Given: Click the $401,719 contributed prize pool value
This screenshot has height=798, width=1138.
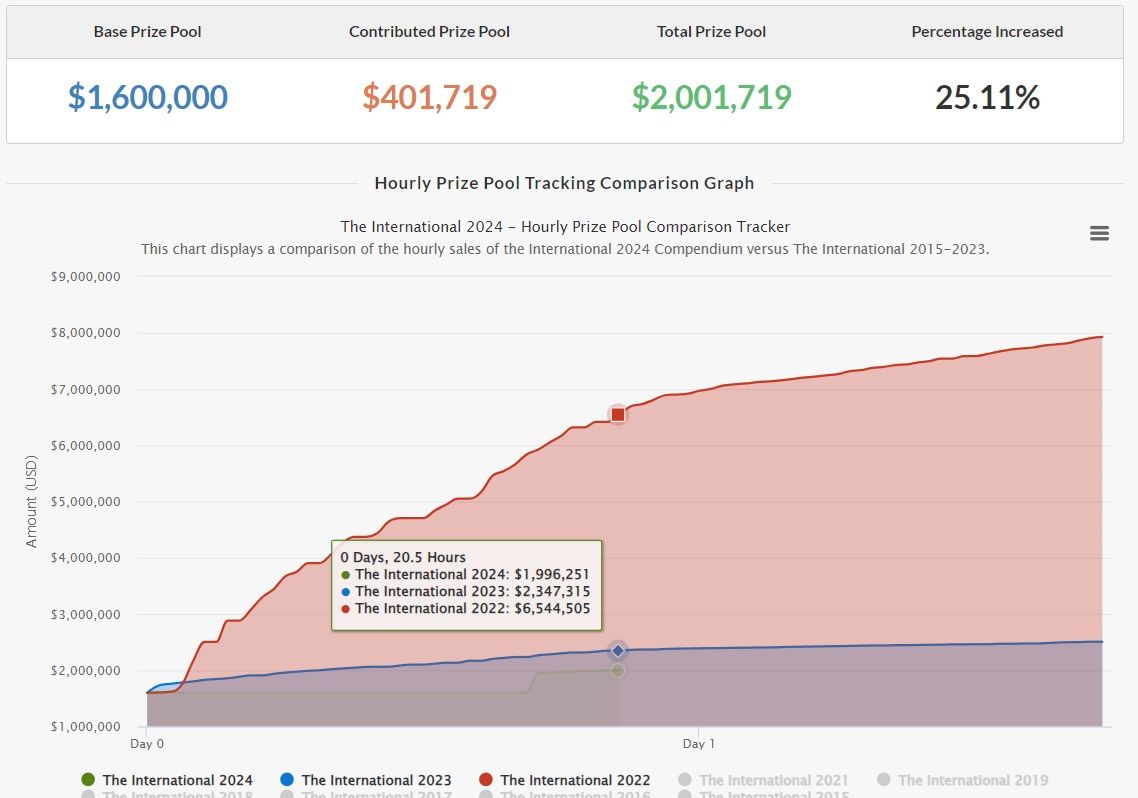Looking at the screenshot, I should (429, 97).
